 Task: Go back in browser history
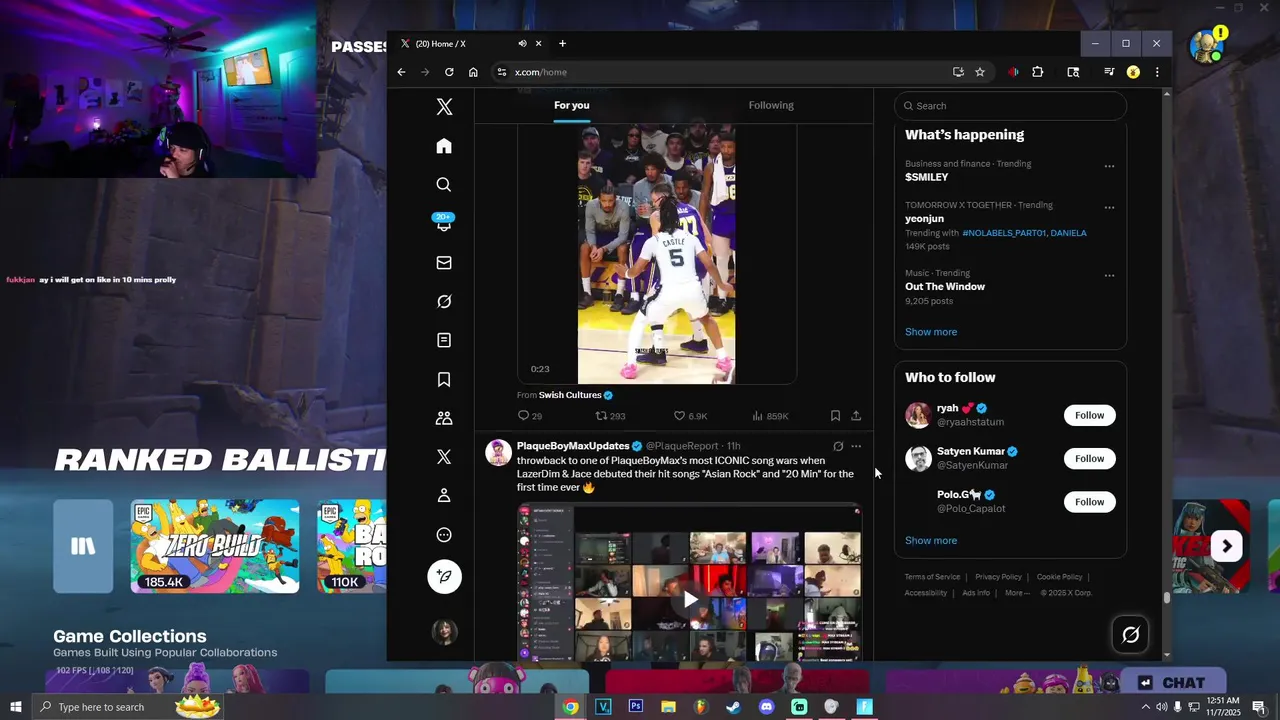(401, 72)
